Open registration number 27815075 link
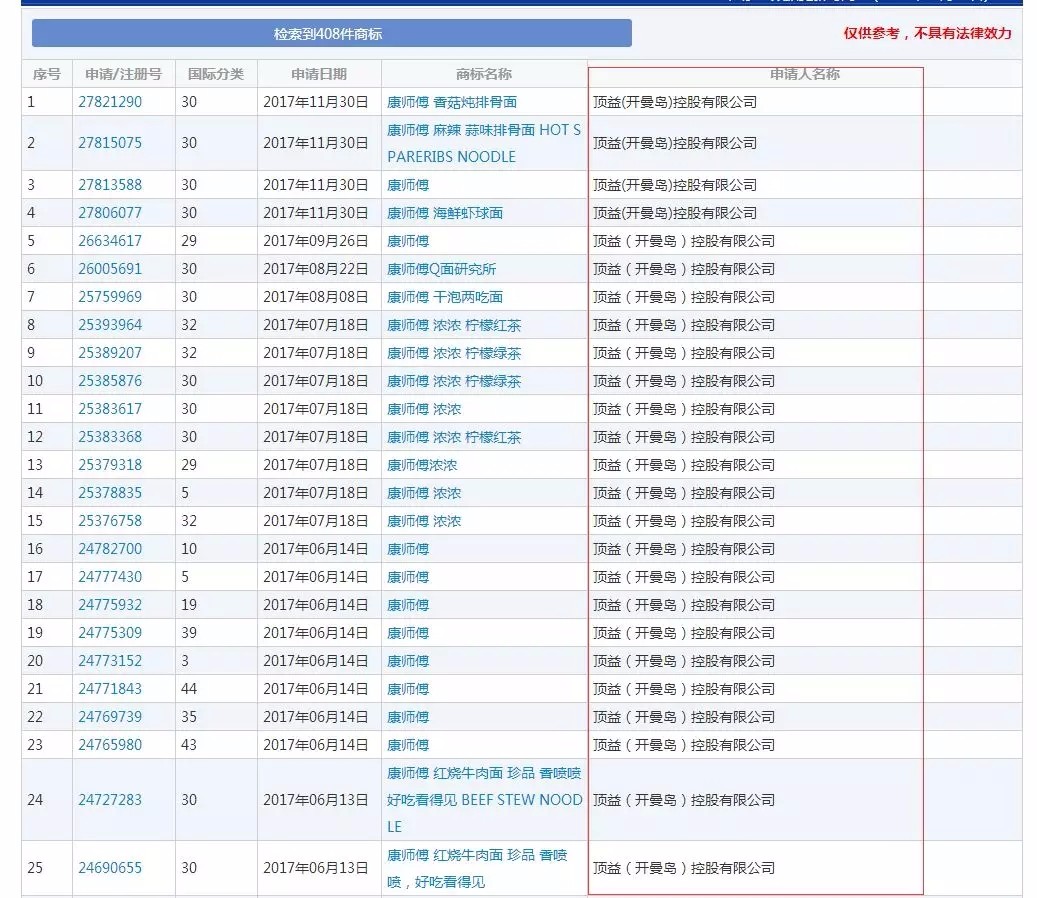This screenshot has height=898, width=1037. point(110,143)
